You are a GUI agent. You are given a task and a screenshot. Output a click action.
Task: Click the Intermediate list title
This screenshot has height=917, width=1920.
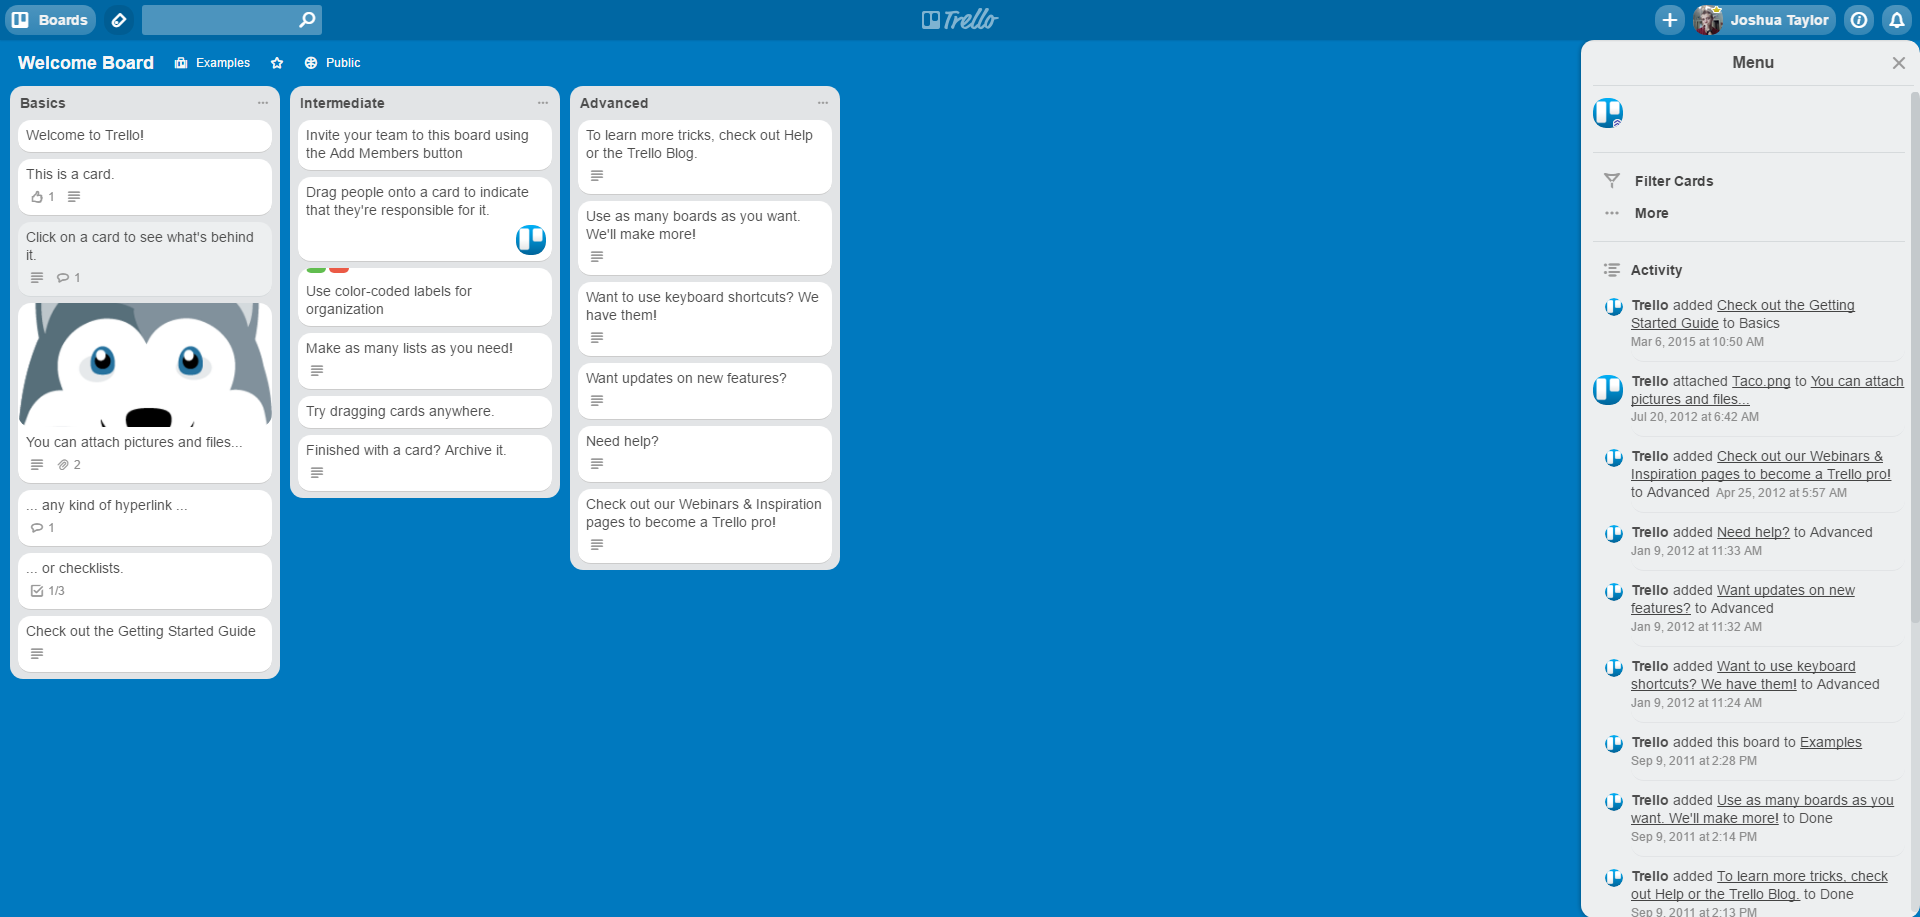(342, 103)
